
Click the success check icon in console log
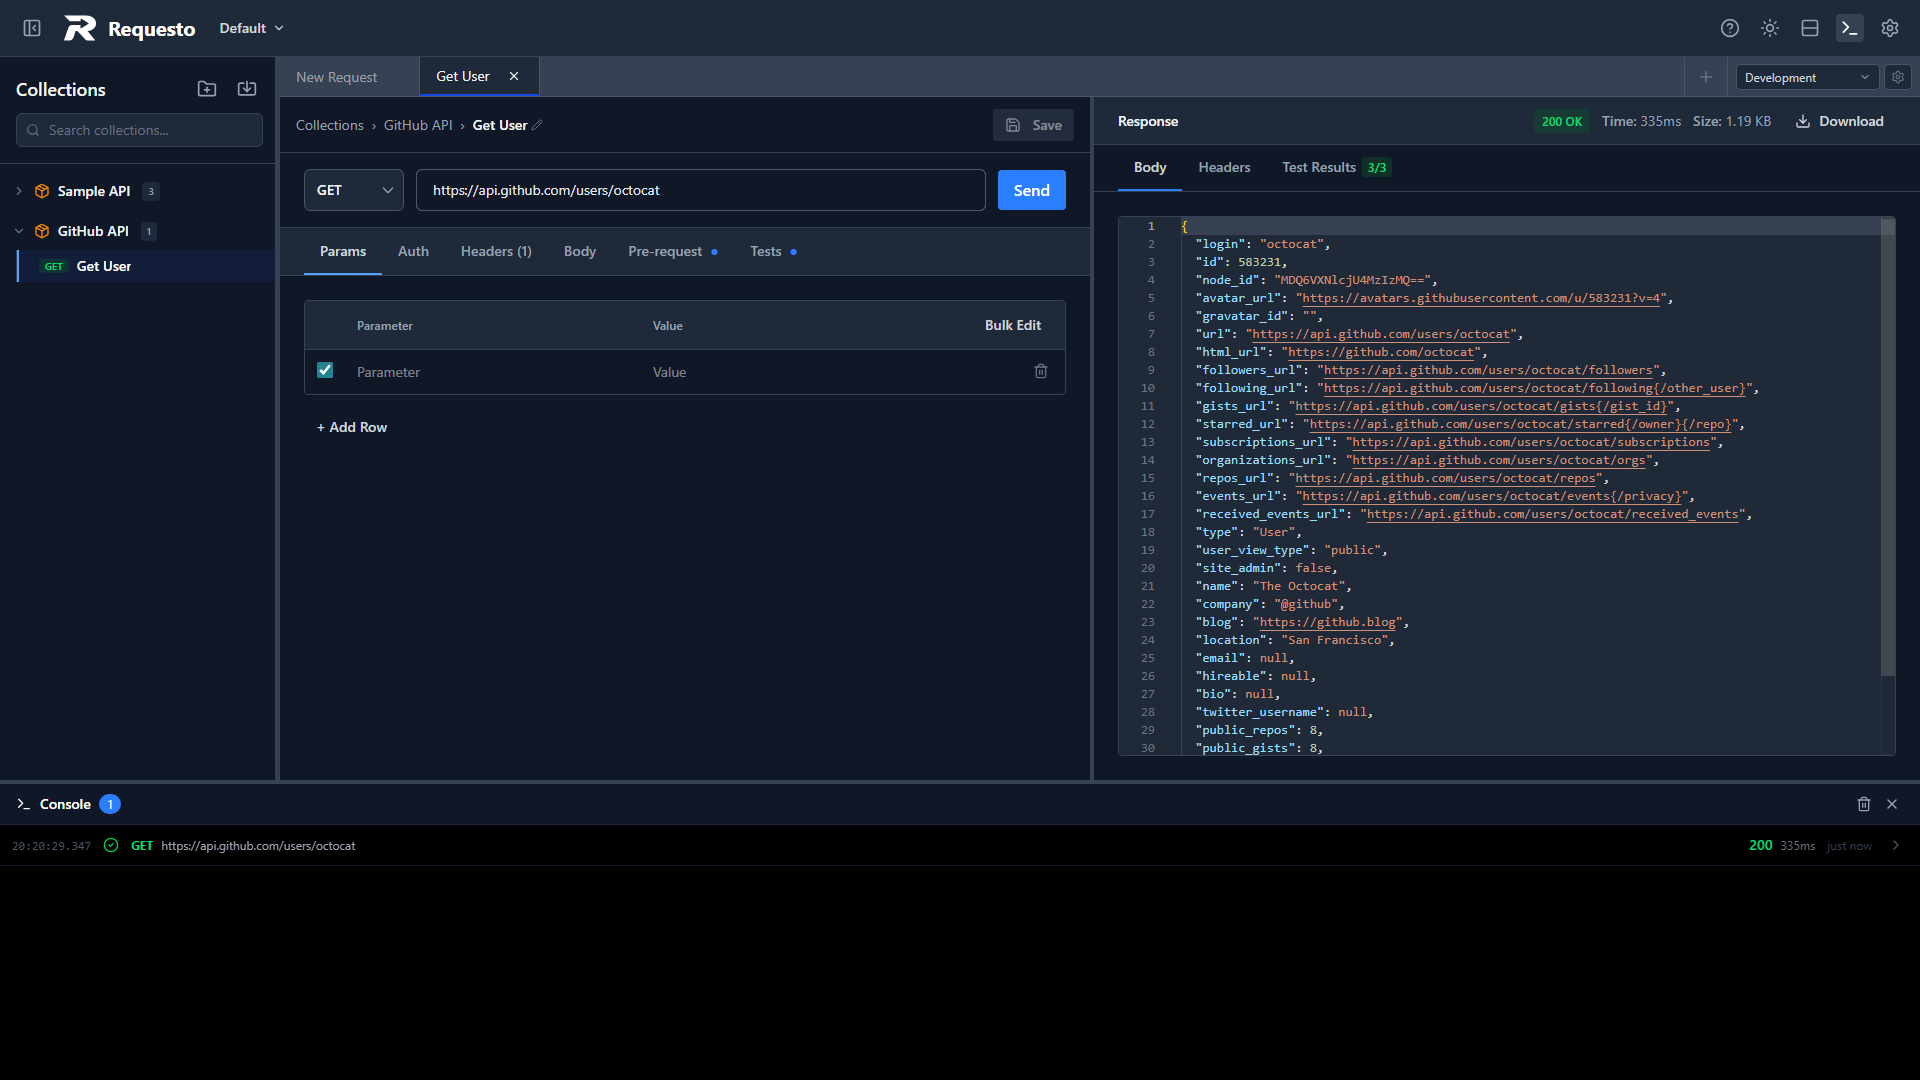[111, 846]
